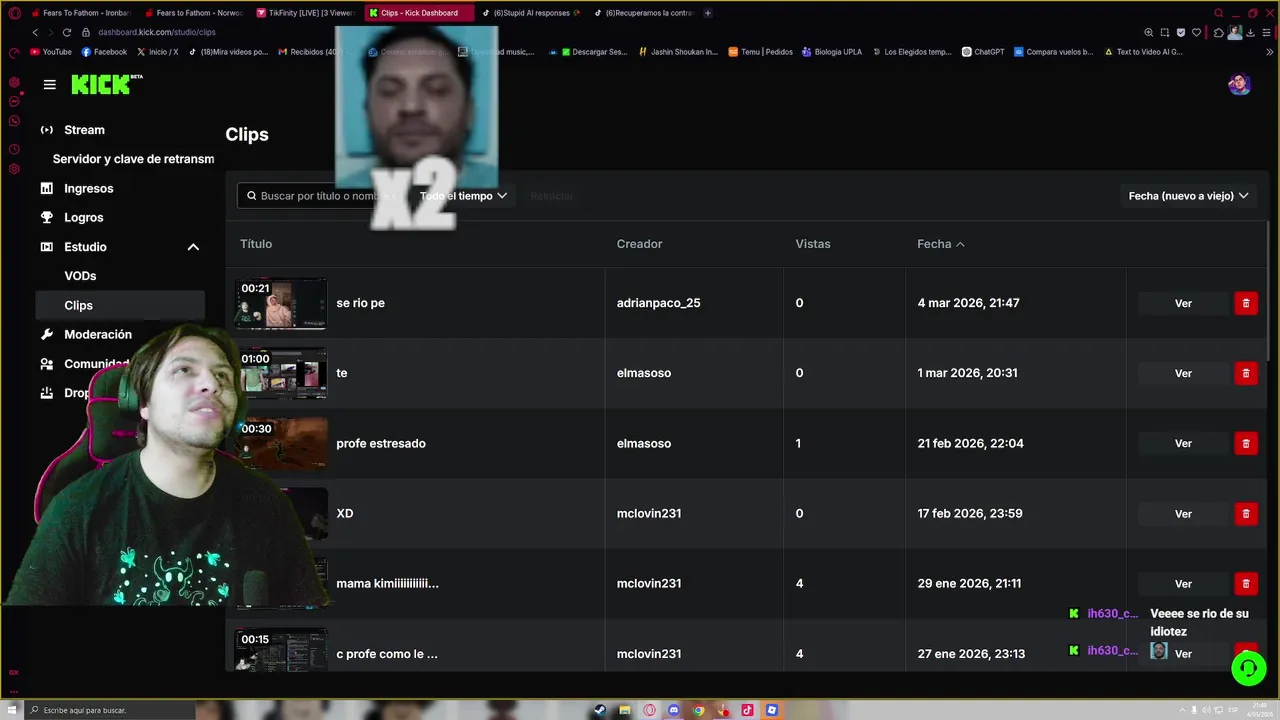This screenshot has height=720, width=1280.
Task: Click the Windows taskbar search box
Action: (110, 710)
